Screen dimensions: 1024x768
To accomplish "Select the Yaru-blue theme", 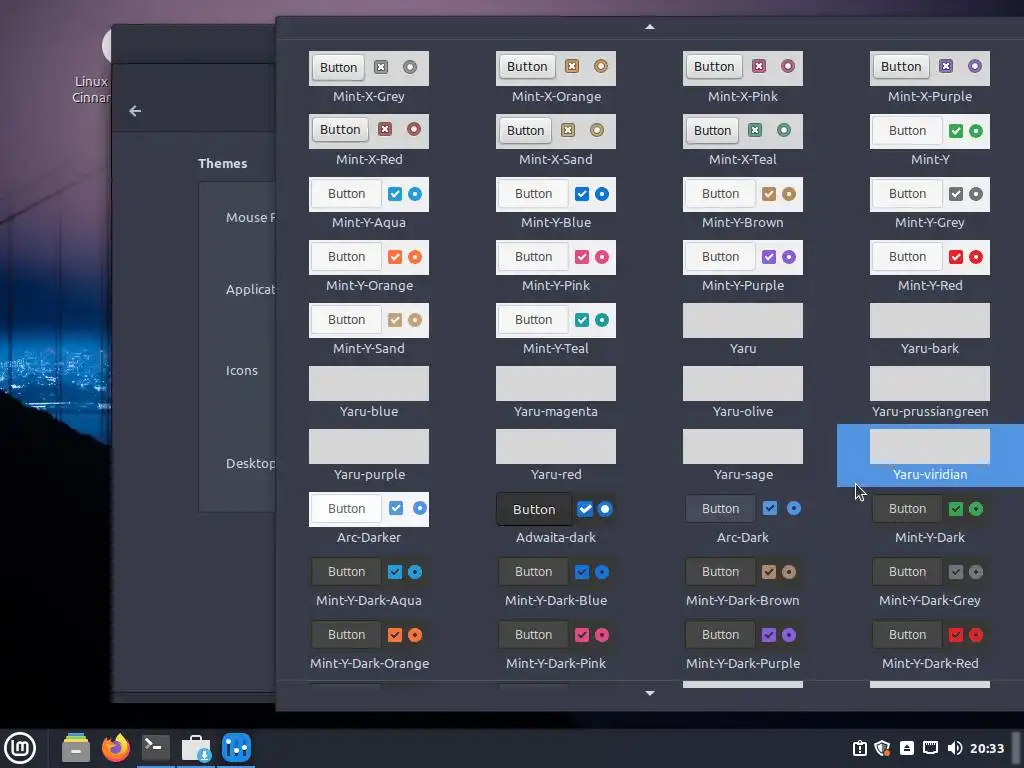I will pos(369,392).
